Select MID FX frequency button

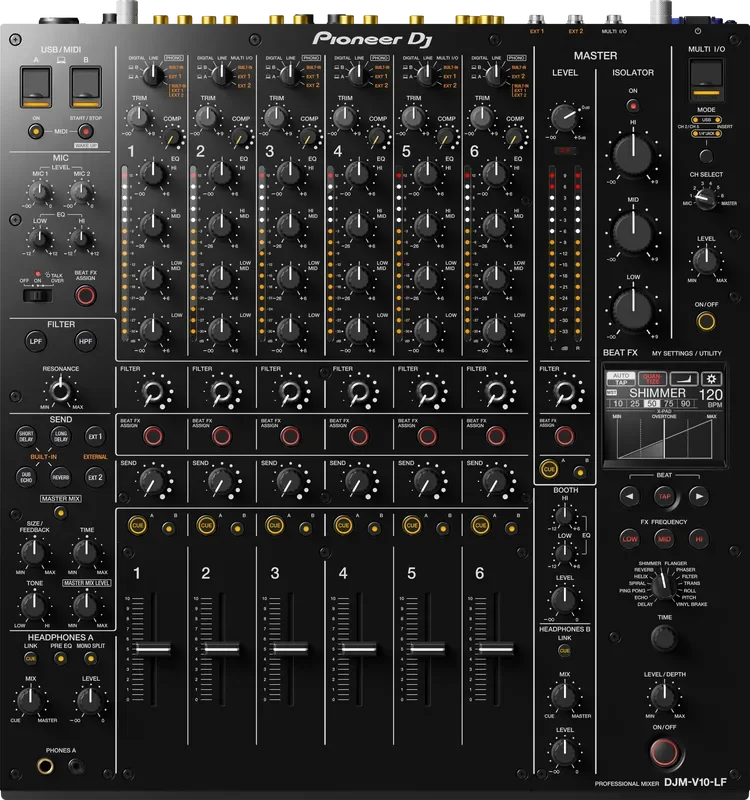tap(664, 539)
